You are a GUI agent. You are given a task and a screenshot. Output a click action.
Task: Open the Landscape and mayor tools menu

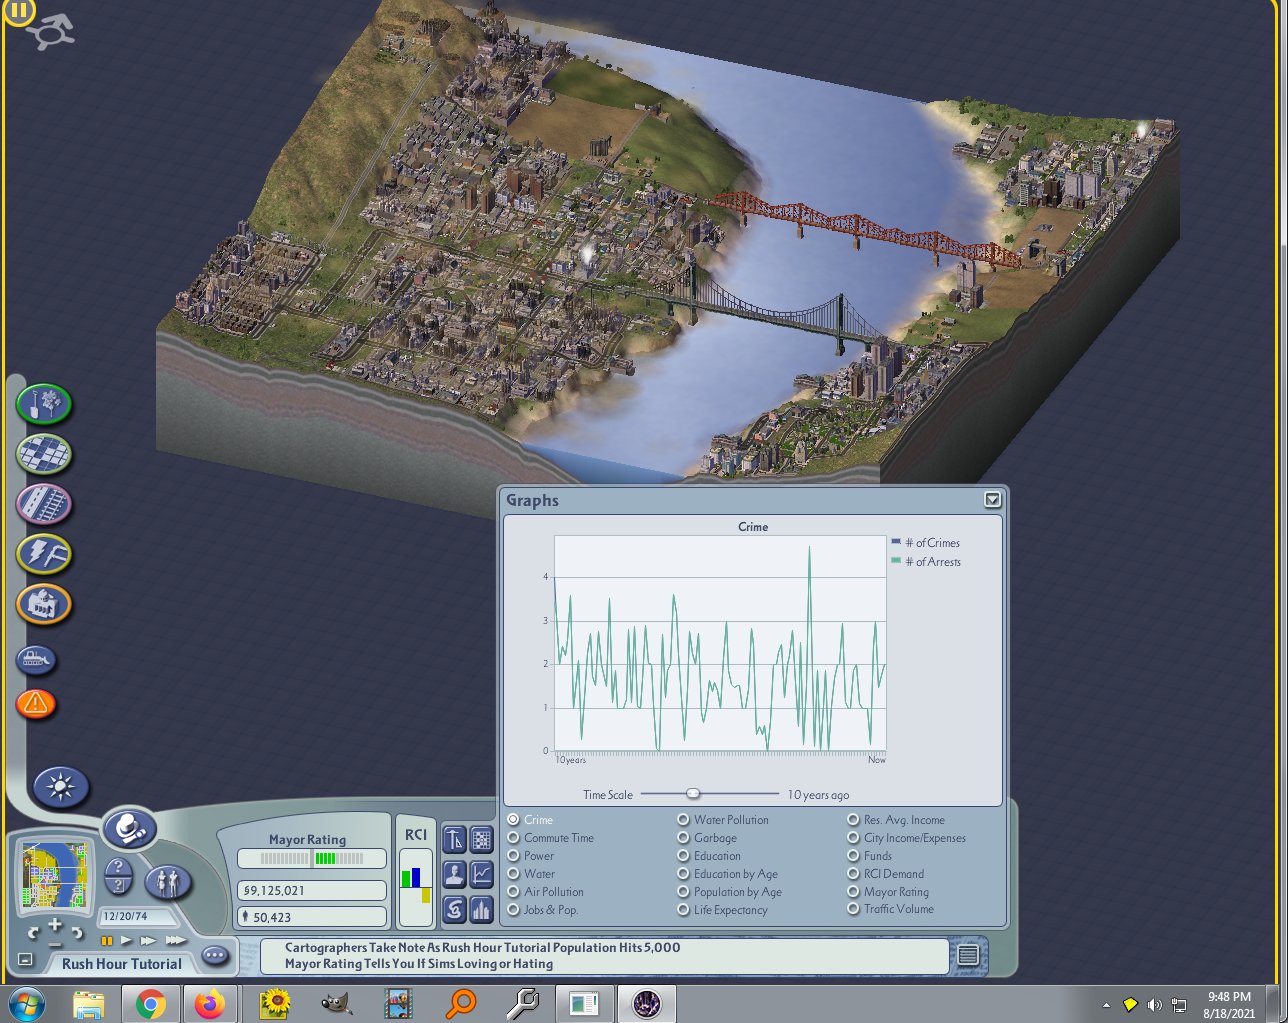pyautogui.click(x=44, y=405)
